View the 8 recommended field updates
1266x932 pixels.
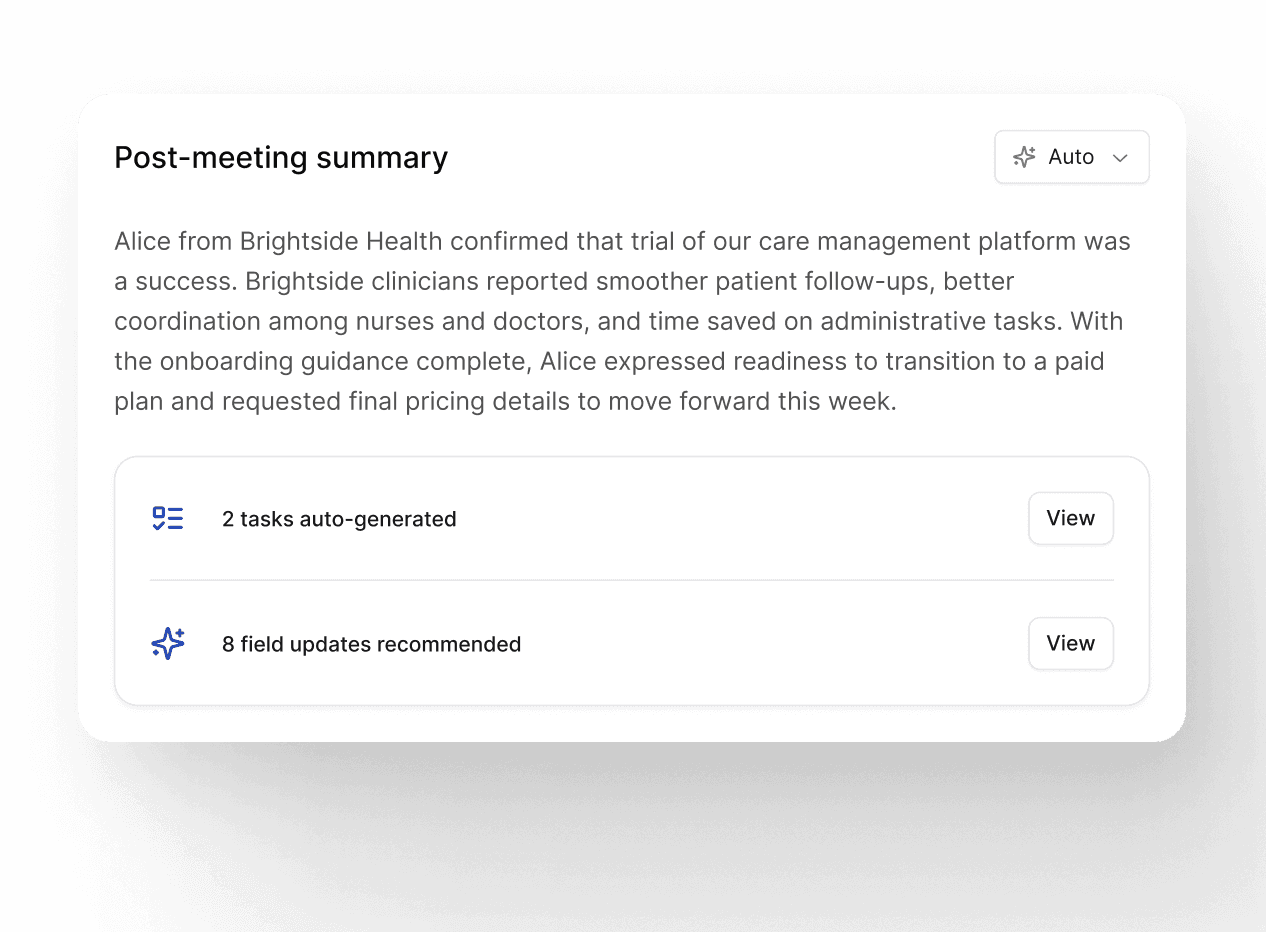(1070, 643)
